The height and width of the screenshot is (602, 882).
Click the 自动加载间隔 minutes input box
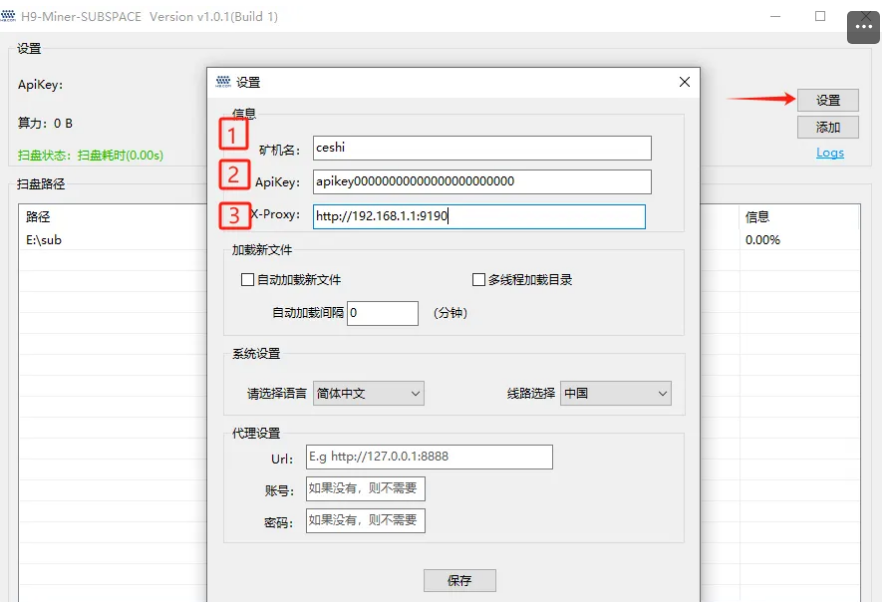[x=382, y=313]
